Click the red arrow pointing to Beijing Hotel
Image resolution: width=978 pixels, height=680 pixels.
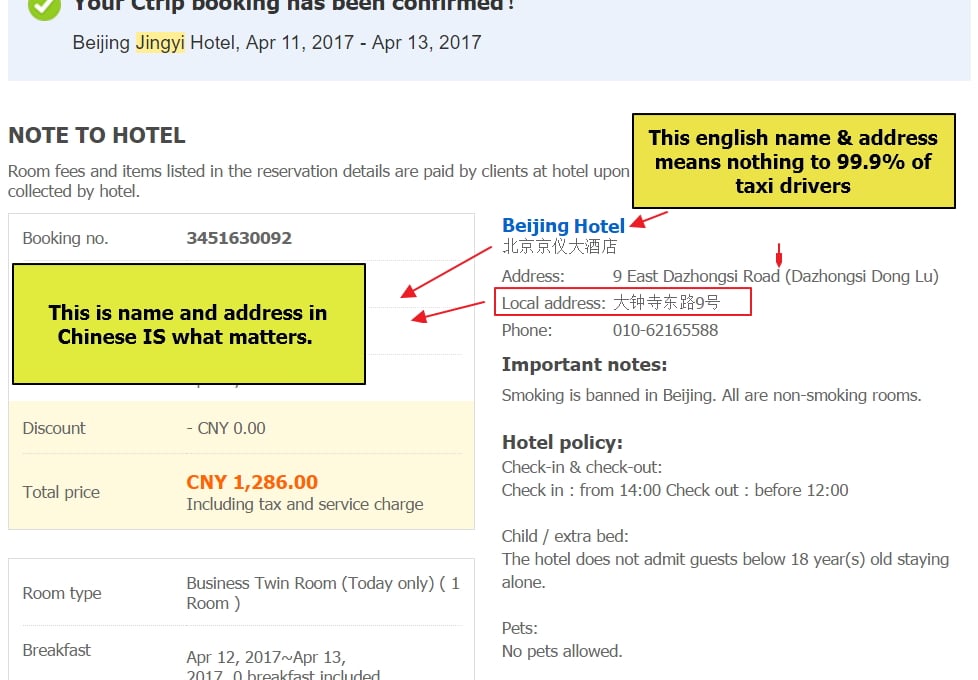pyautogui.click(x=649, y=220)
